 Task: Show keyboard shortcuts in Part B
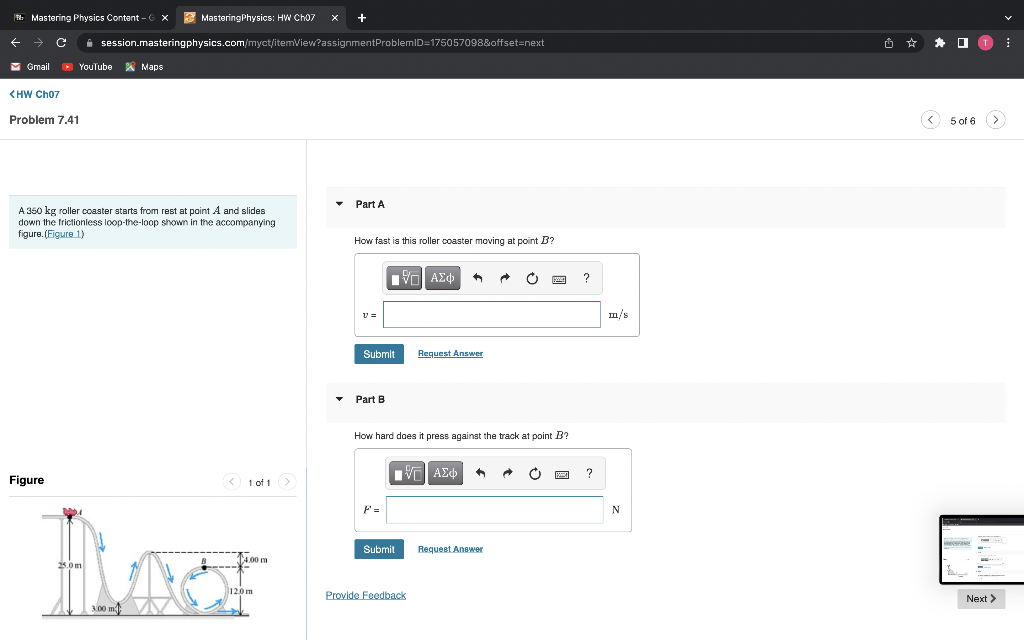pos(562,475)
